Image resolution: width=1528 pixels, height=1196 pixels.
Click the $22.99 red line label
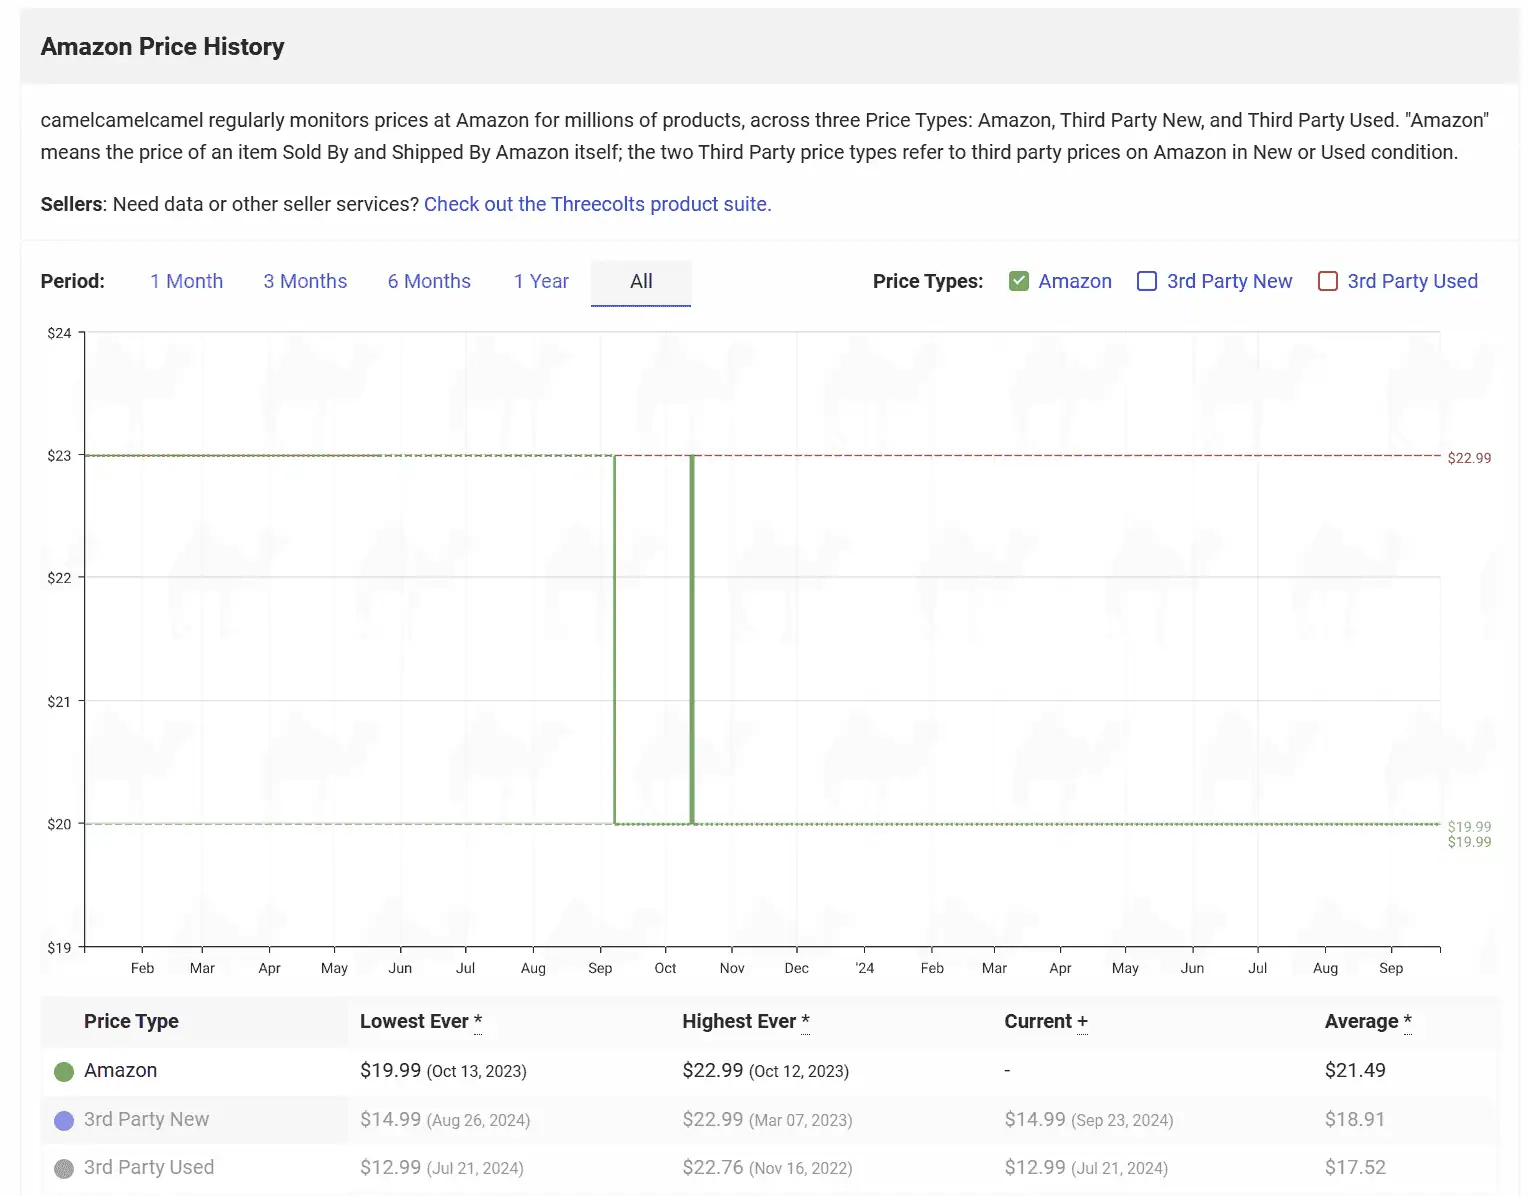click(1469, 458)
